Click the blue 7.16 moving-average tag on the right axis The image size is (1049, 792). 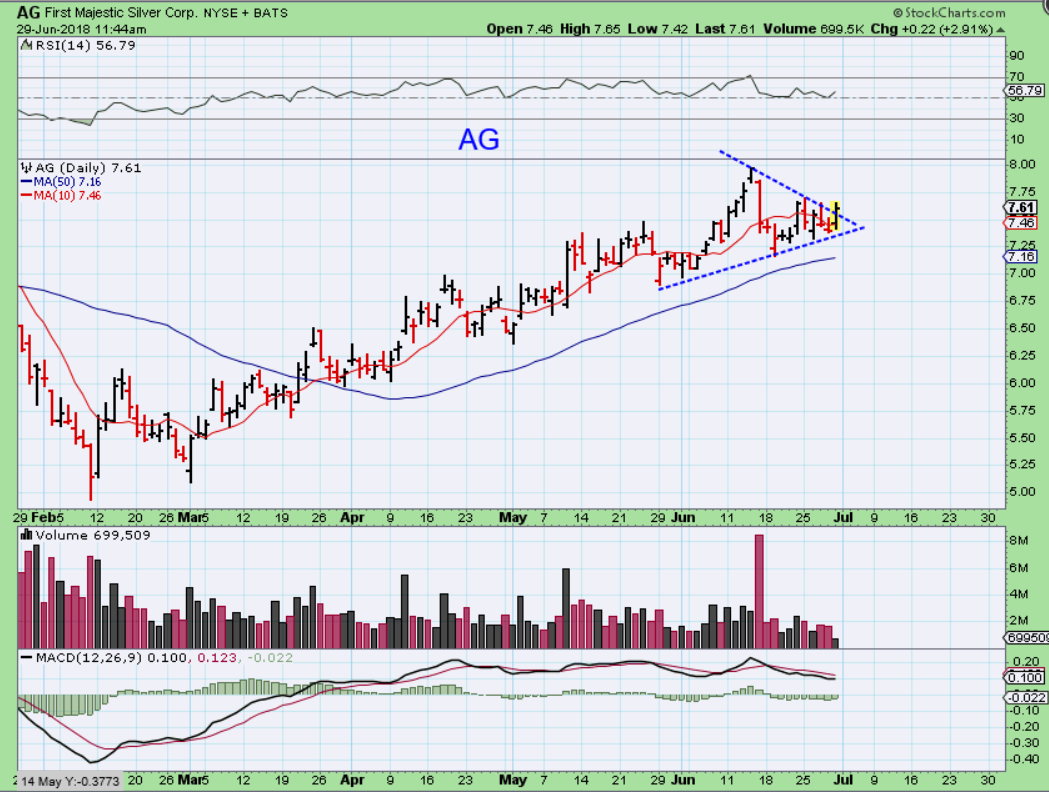point(1021,257)
